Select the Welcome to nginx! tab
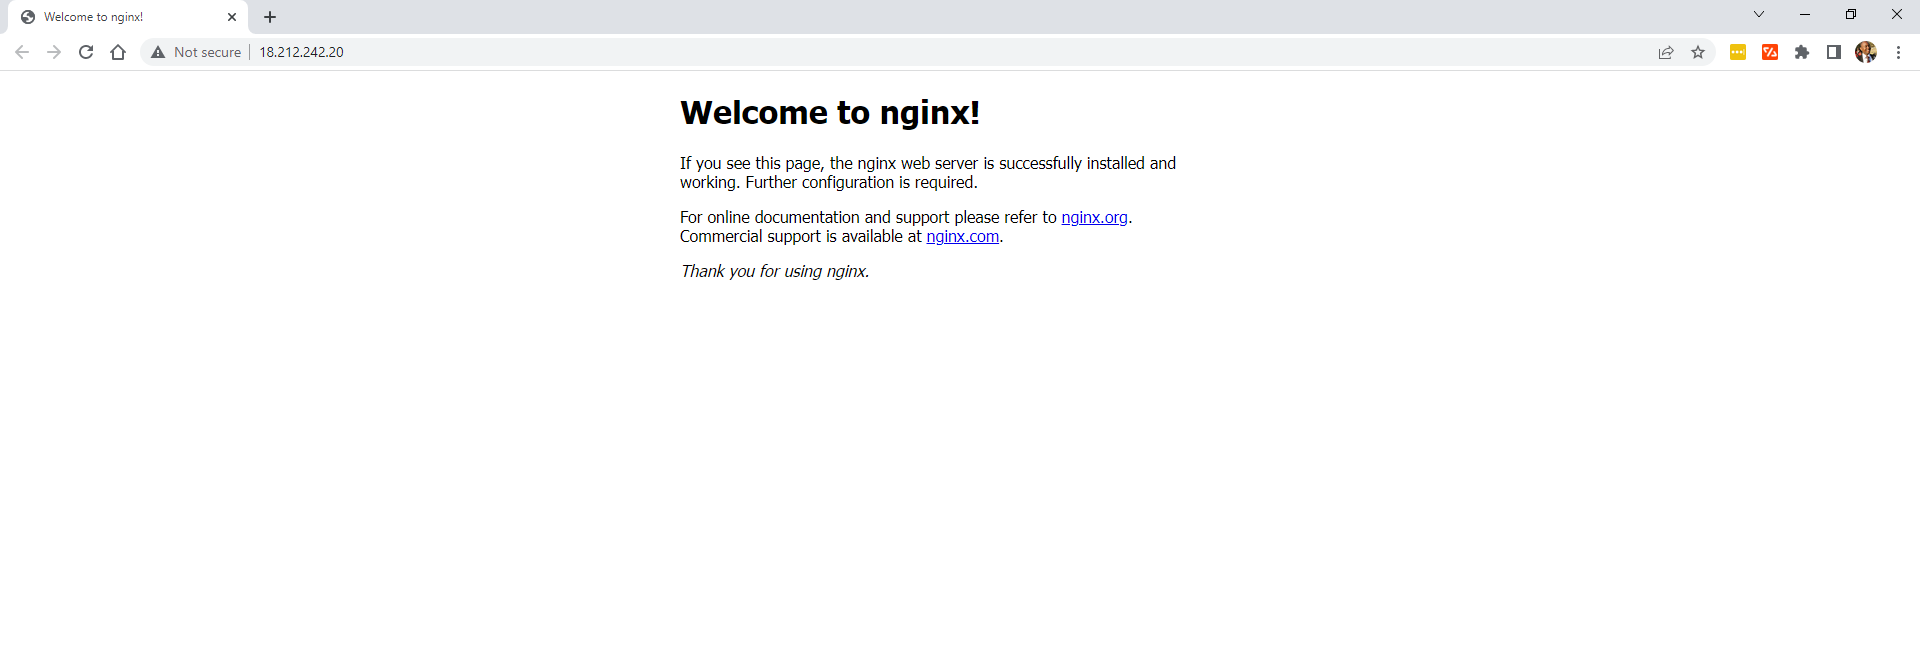Screen dimensions: 1920x661 pyautogui.click(x=110, y=17)
